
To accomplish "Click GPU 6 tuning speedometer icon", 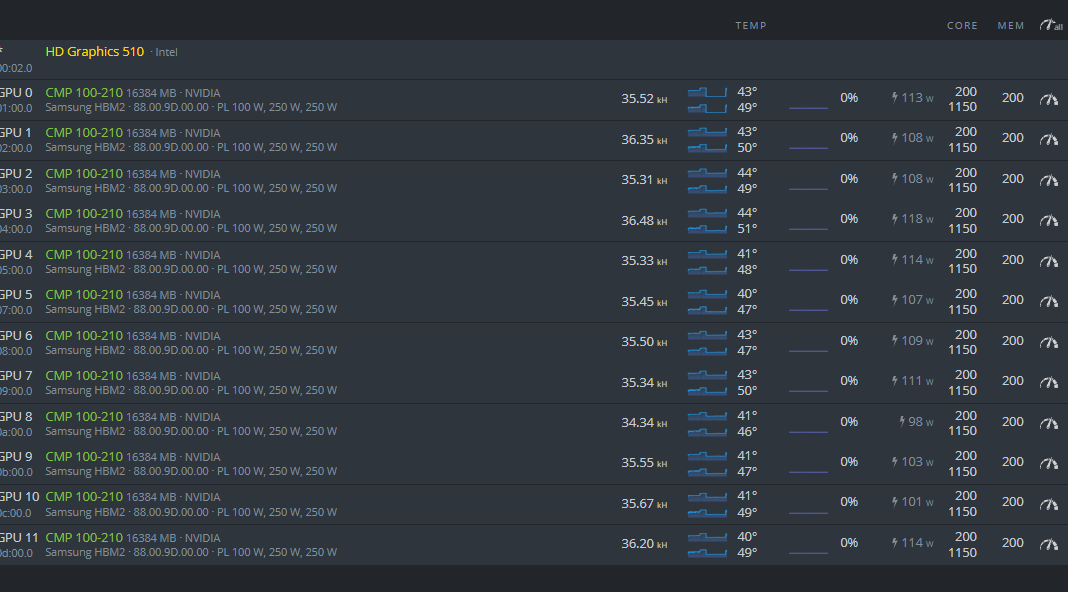I will [1048, 342].
